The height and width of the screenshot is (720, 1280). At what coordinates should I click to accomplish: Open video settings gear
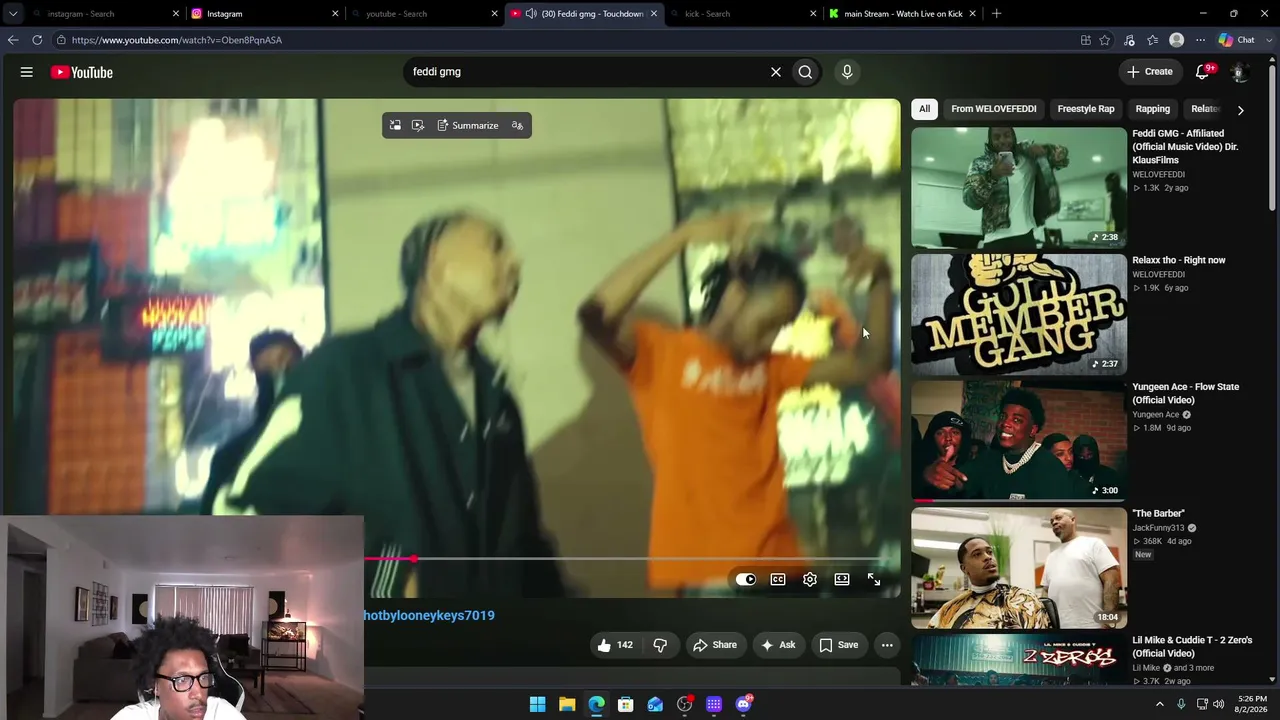click(x=810, y=579)
